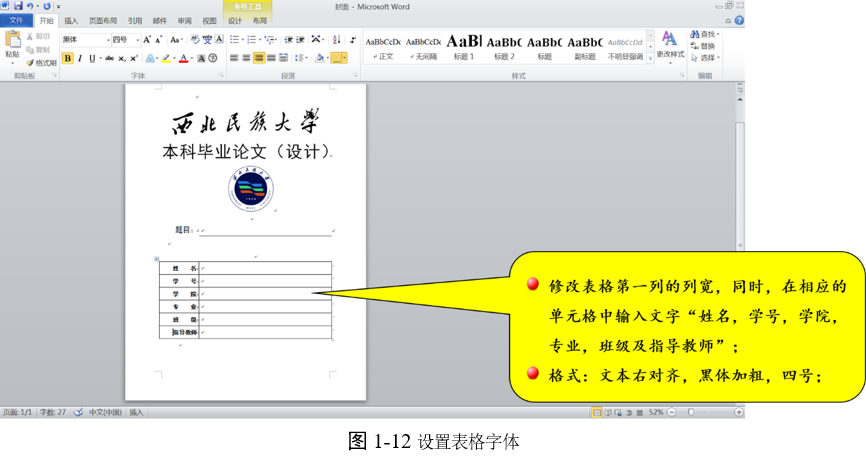Toggle bold formatting
This screenshot has width=866, height=466.
[x=67, y=58]
